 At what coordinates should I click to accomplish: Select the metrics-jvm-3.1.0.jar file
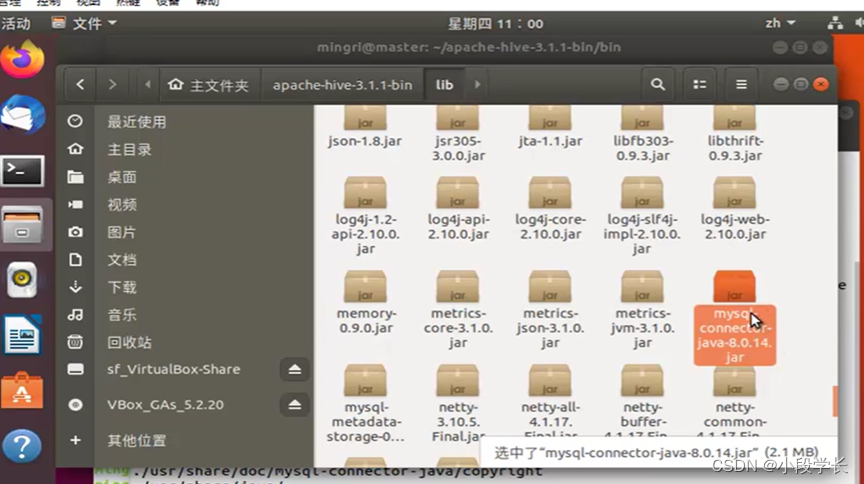pos(642,310)
